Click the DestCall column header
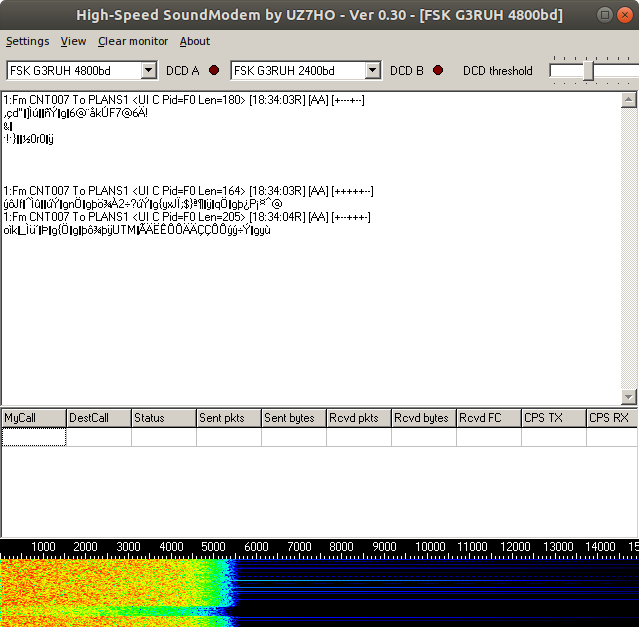 pyautogui.click(x=99, y=418)
